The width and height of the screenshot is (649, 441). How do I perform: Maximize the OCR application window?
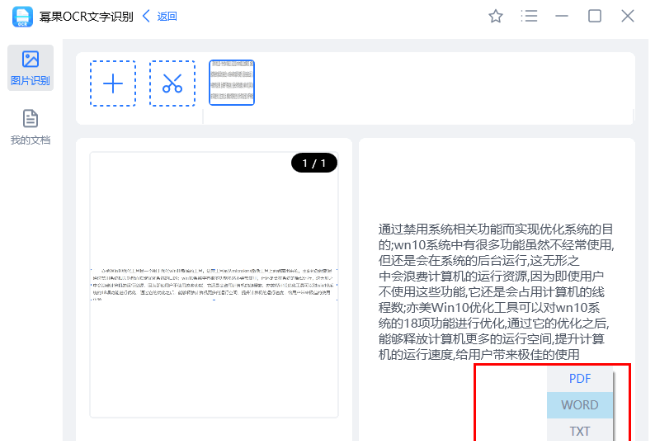pyautogui.click(x=595, y=16)
